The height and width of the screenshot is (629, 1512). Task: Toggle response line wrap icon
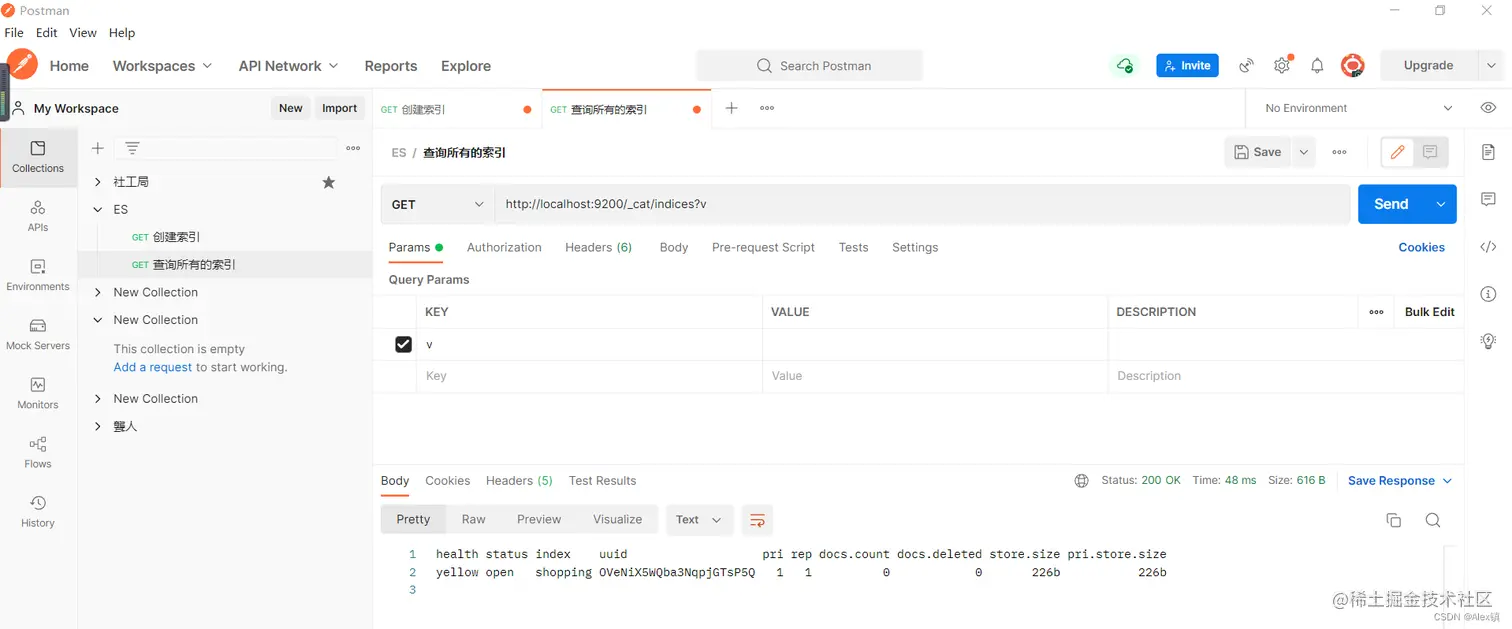pos(757,520)
